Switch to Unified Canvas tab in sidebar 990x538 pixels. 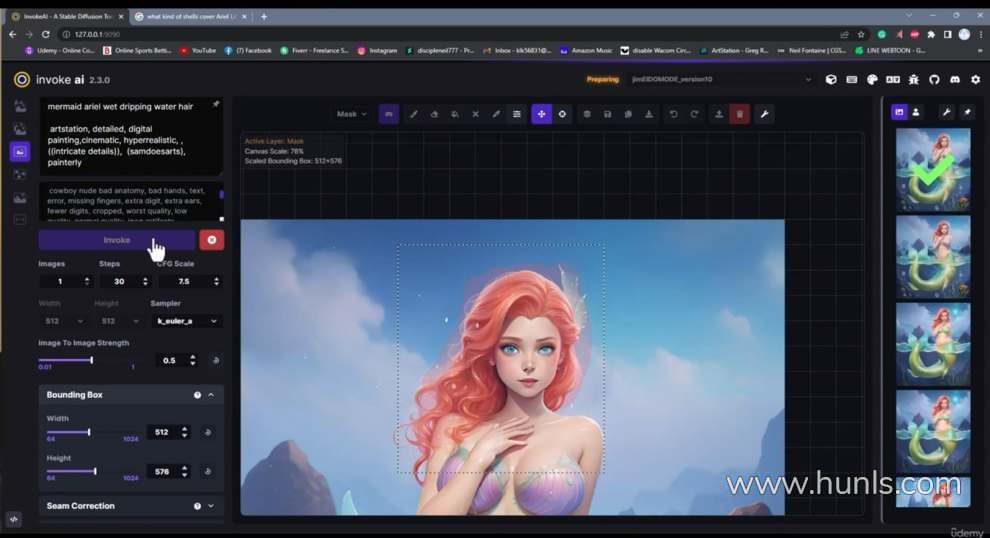point(20,152)
